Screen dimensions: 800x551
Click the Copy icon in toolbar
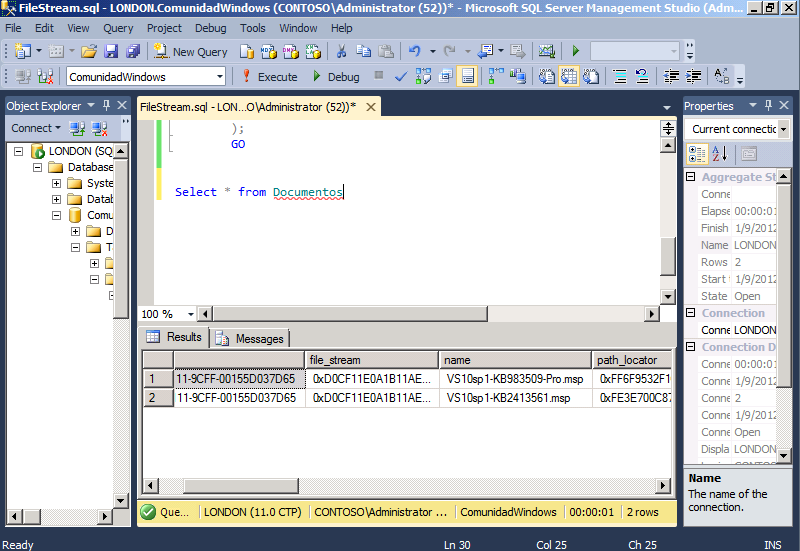364,51
